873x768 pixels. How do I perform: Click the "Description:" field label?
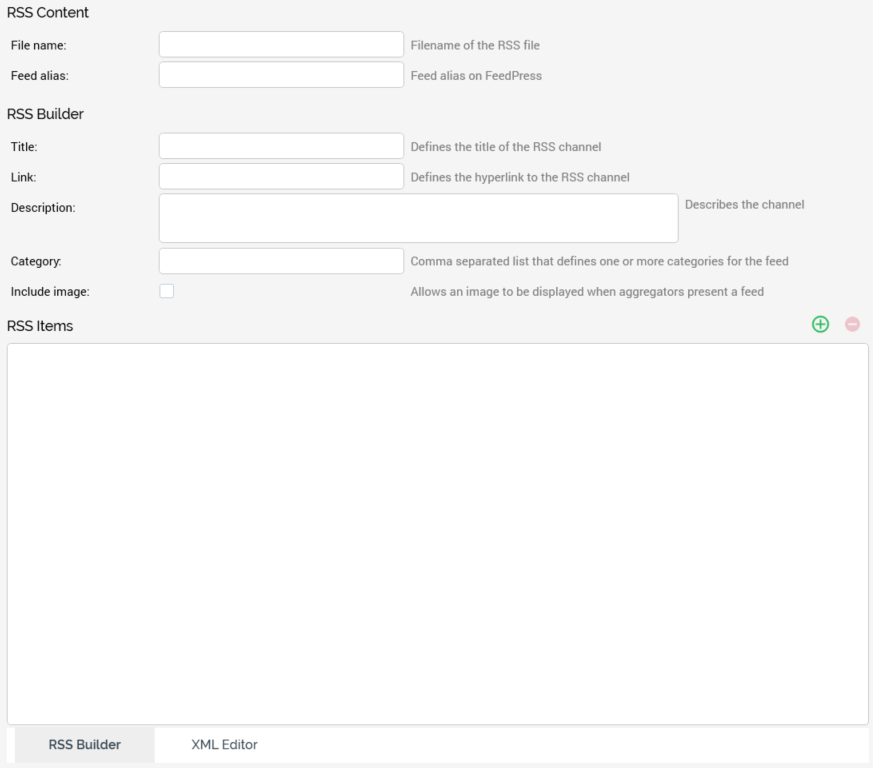[43, 208]
